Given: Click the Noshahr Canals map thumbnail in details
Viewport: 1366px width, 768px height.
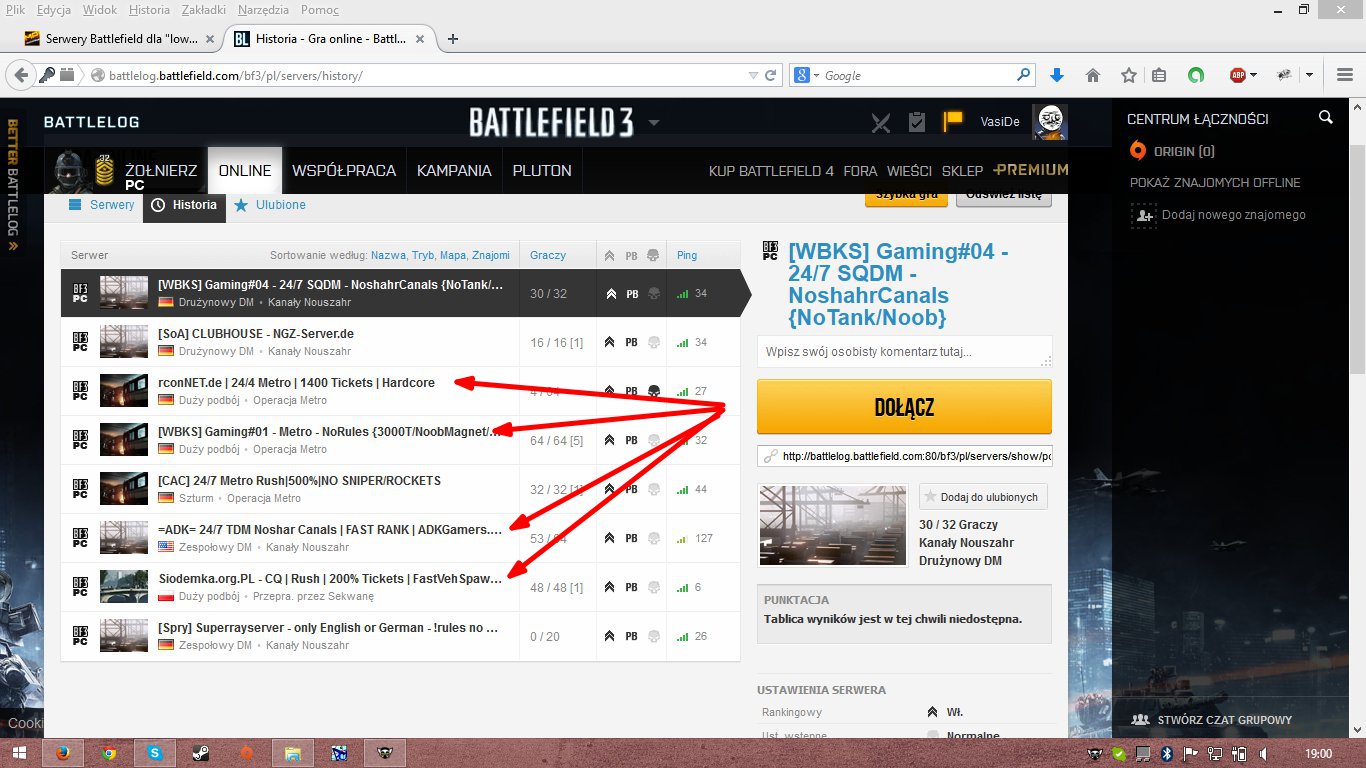Looking at the screenshot, I should 833,524.
